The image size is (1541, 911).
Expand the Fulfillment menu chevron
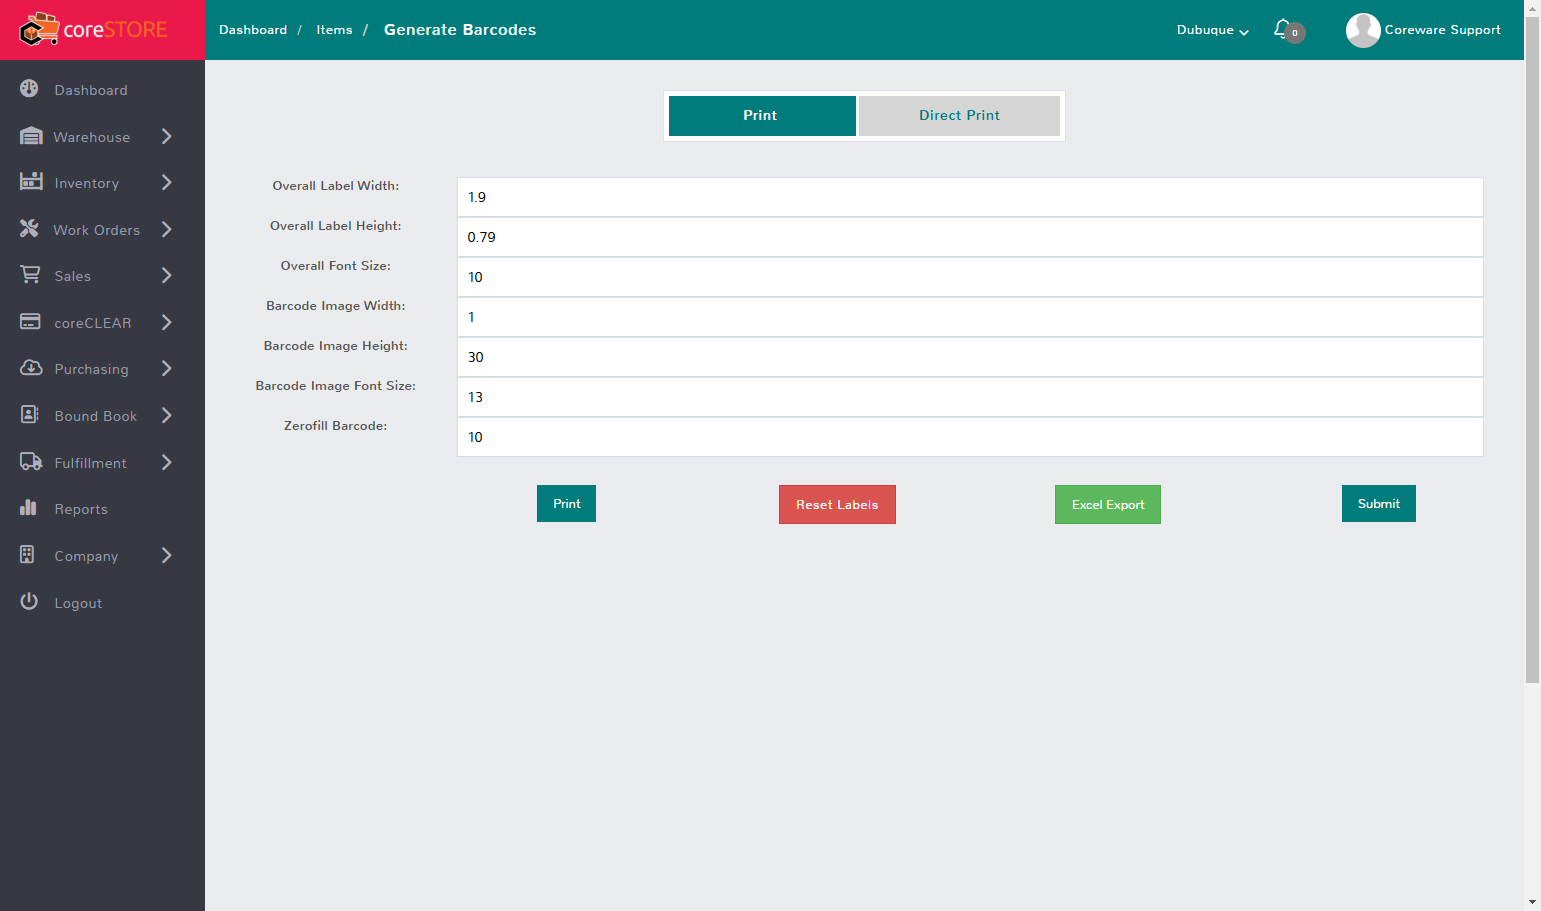tap(167, 462)
